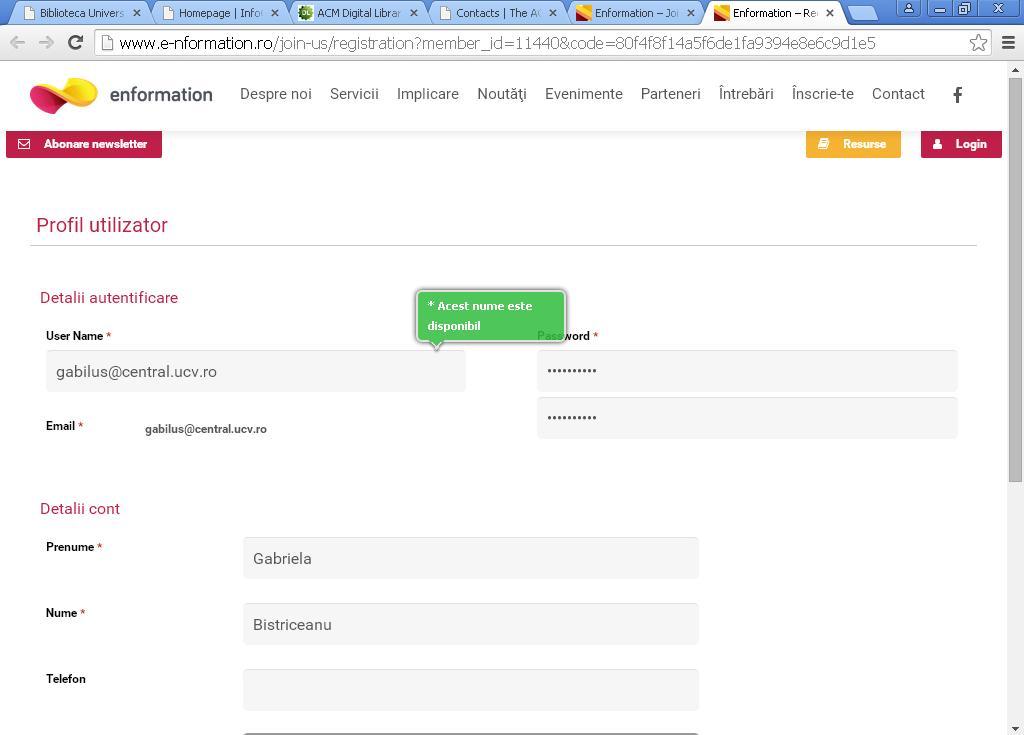Reload the page with refresh icon
Viewport: 1024px width, 735px height.
point(76,42)
